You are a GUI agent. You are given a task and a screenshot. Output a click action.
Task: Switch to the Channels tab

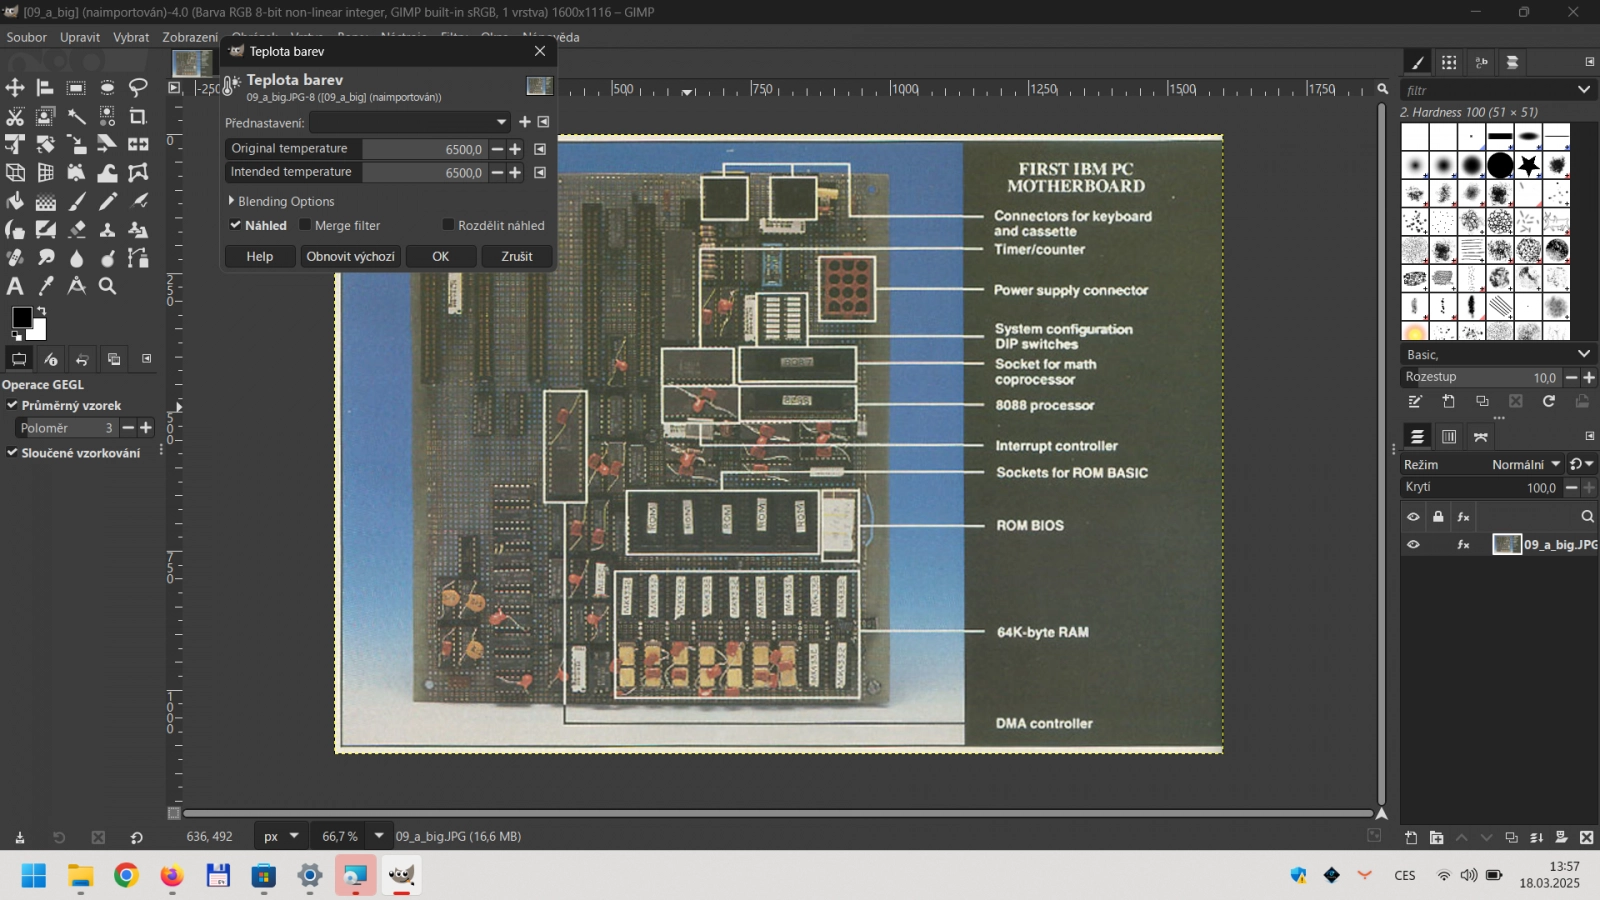pyautogui.click(x=1449, y=436)
